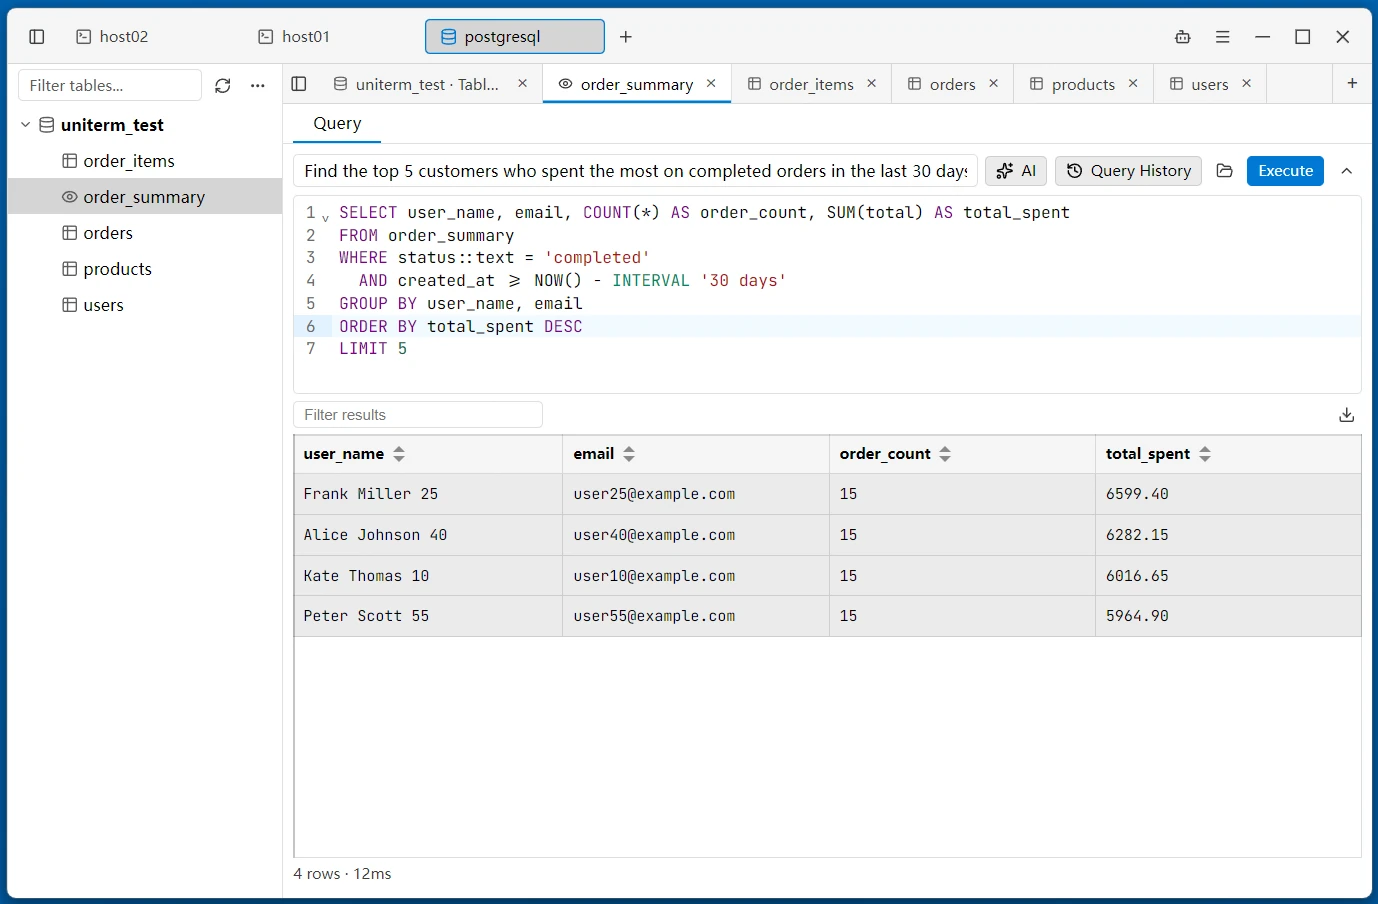Sort results by user_name column

399,454
